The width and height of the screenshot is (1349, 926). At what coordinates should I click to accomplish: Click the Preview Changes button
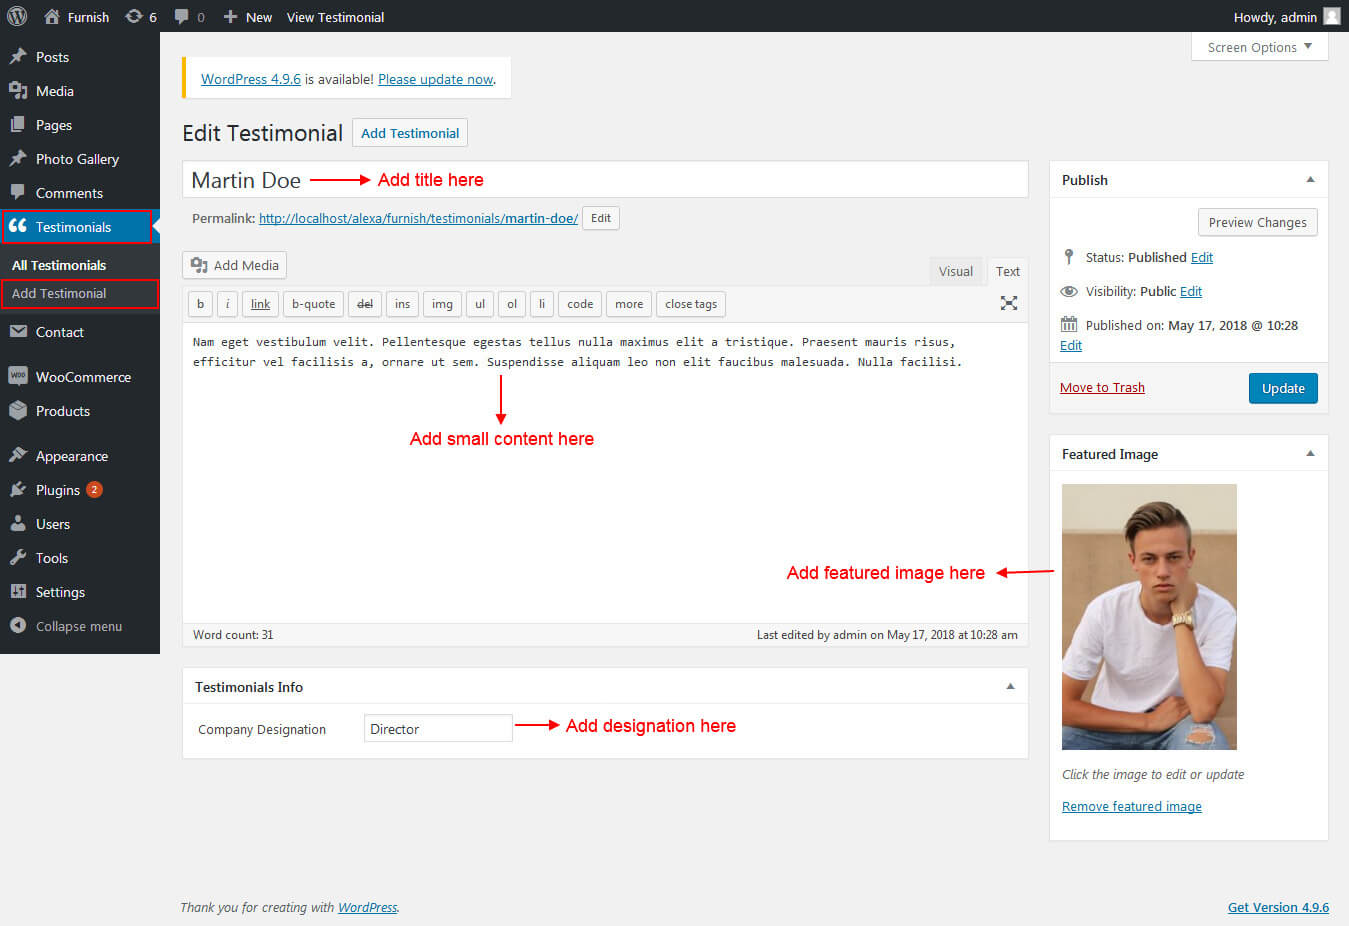click(x=1257, y=222)
